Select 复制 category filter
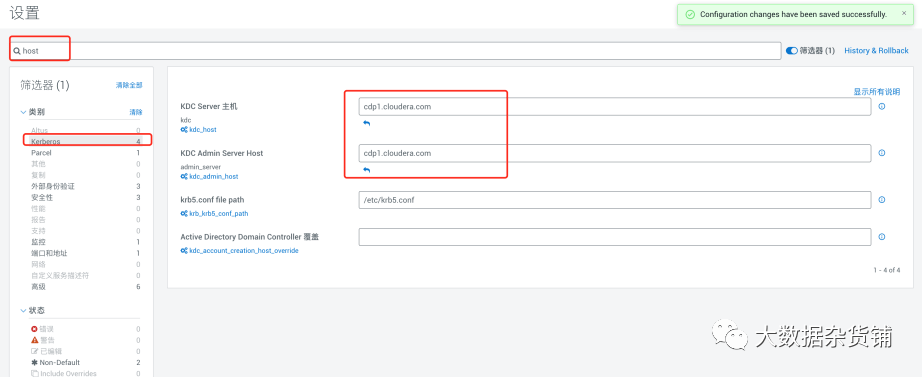922x377 pixels. [85, 175]
